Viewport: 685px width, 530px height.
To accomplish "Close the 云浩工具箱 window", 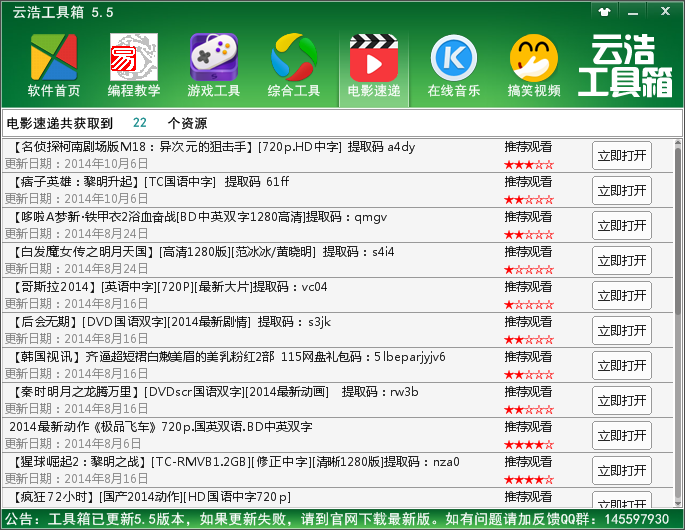I will point(665,11).
